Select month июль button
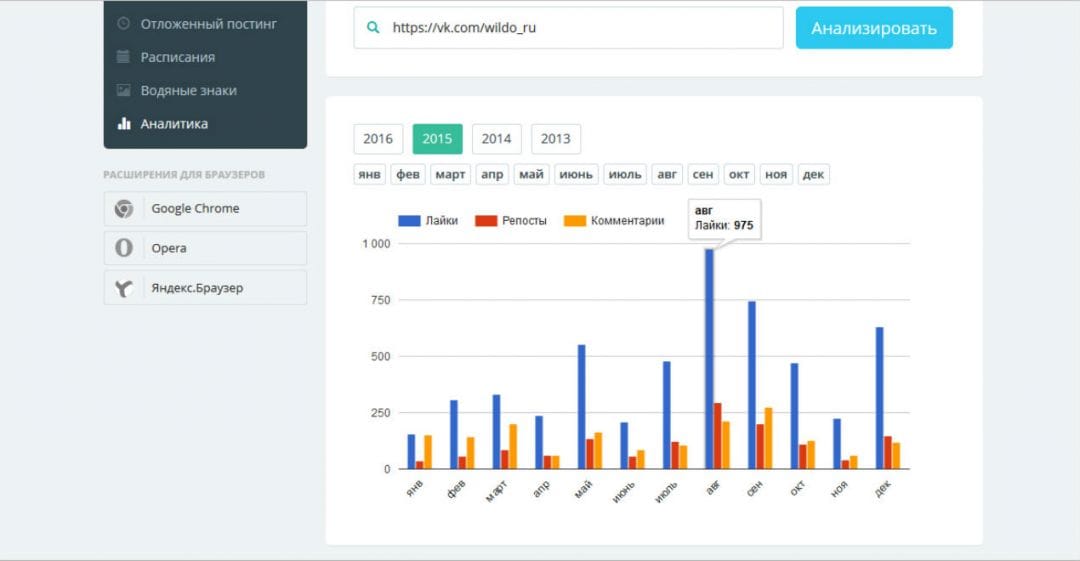The height and width of the screenshot is (561, 1080). coord(625,174)
